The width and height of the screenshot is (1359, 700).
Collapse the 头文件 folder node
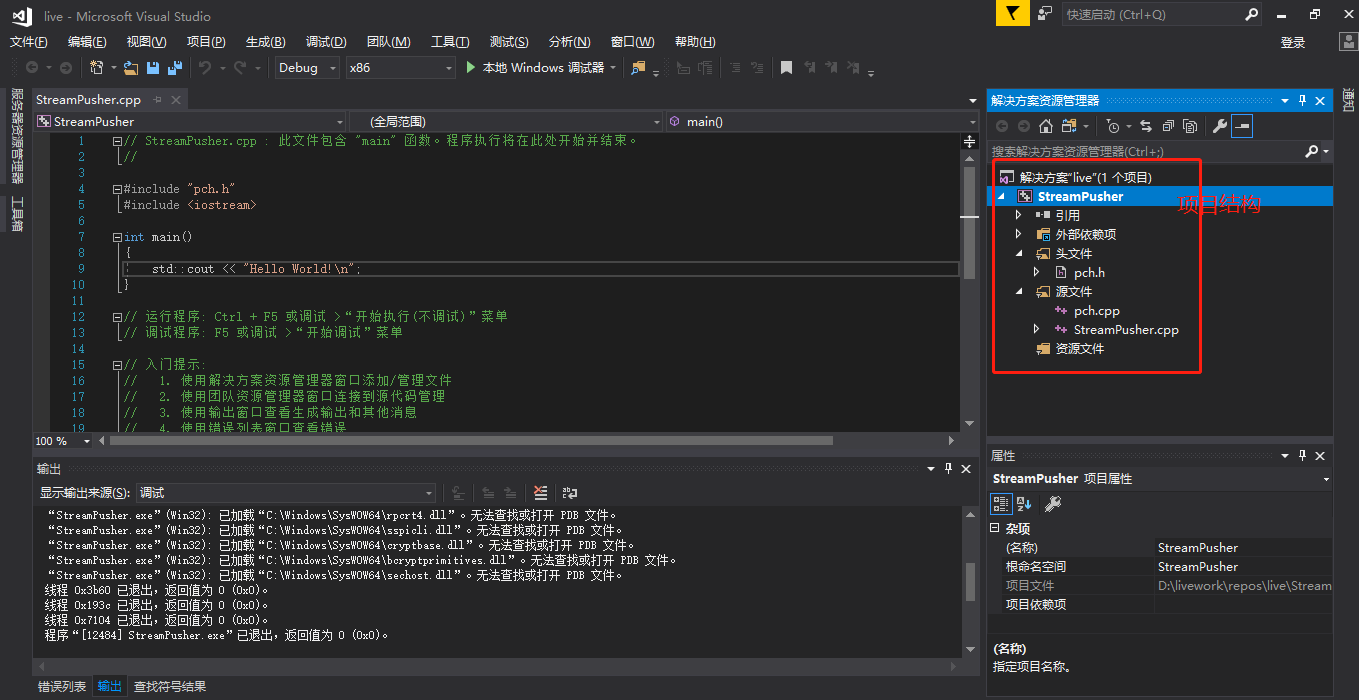pyautogui.click(x=1019, y=254)
